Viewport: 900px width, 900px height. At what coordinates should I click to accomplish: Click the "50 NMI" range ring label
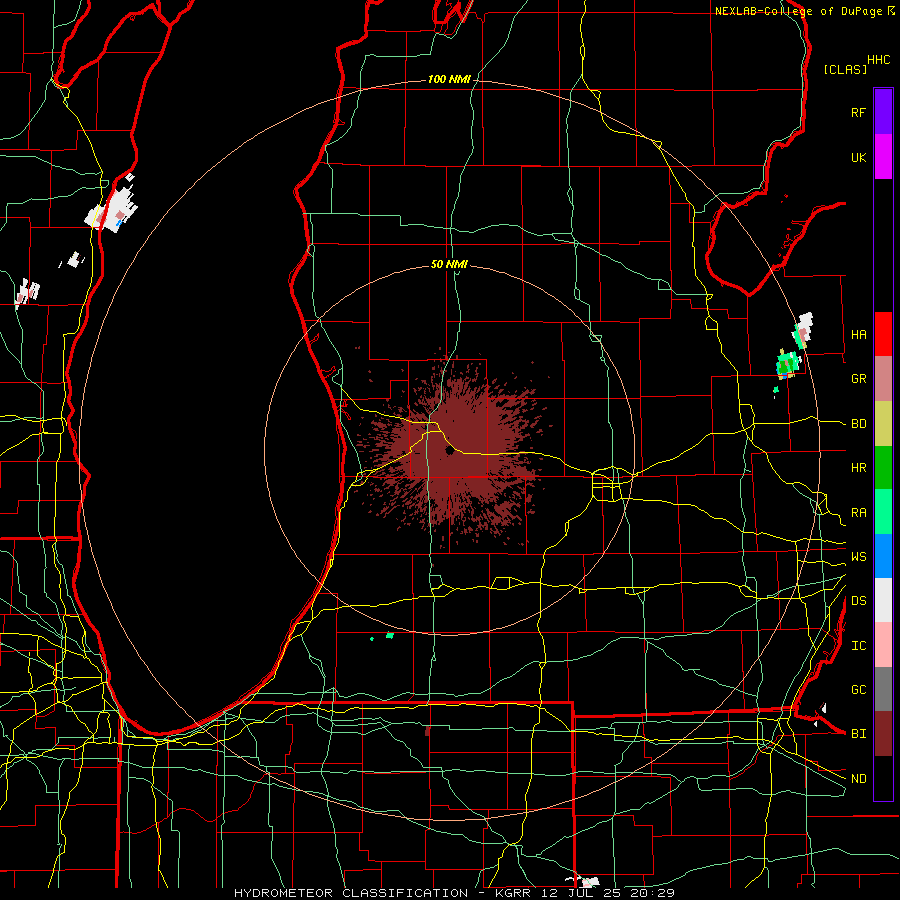449,264
